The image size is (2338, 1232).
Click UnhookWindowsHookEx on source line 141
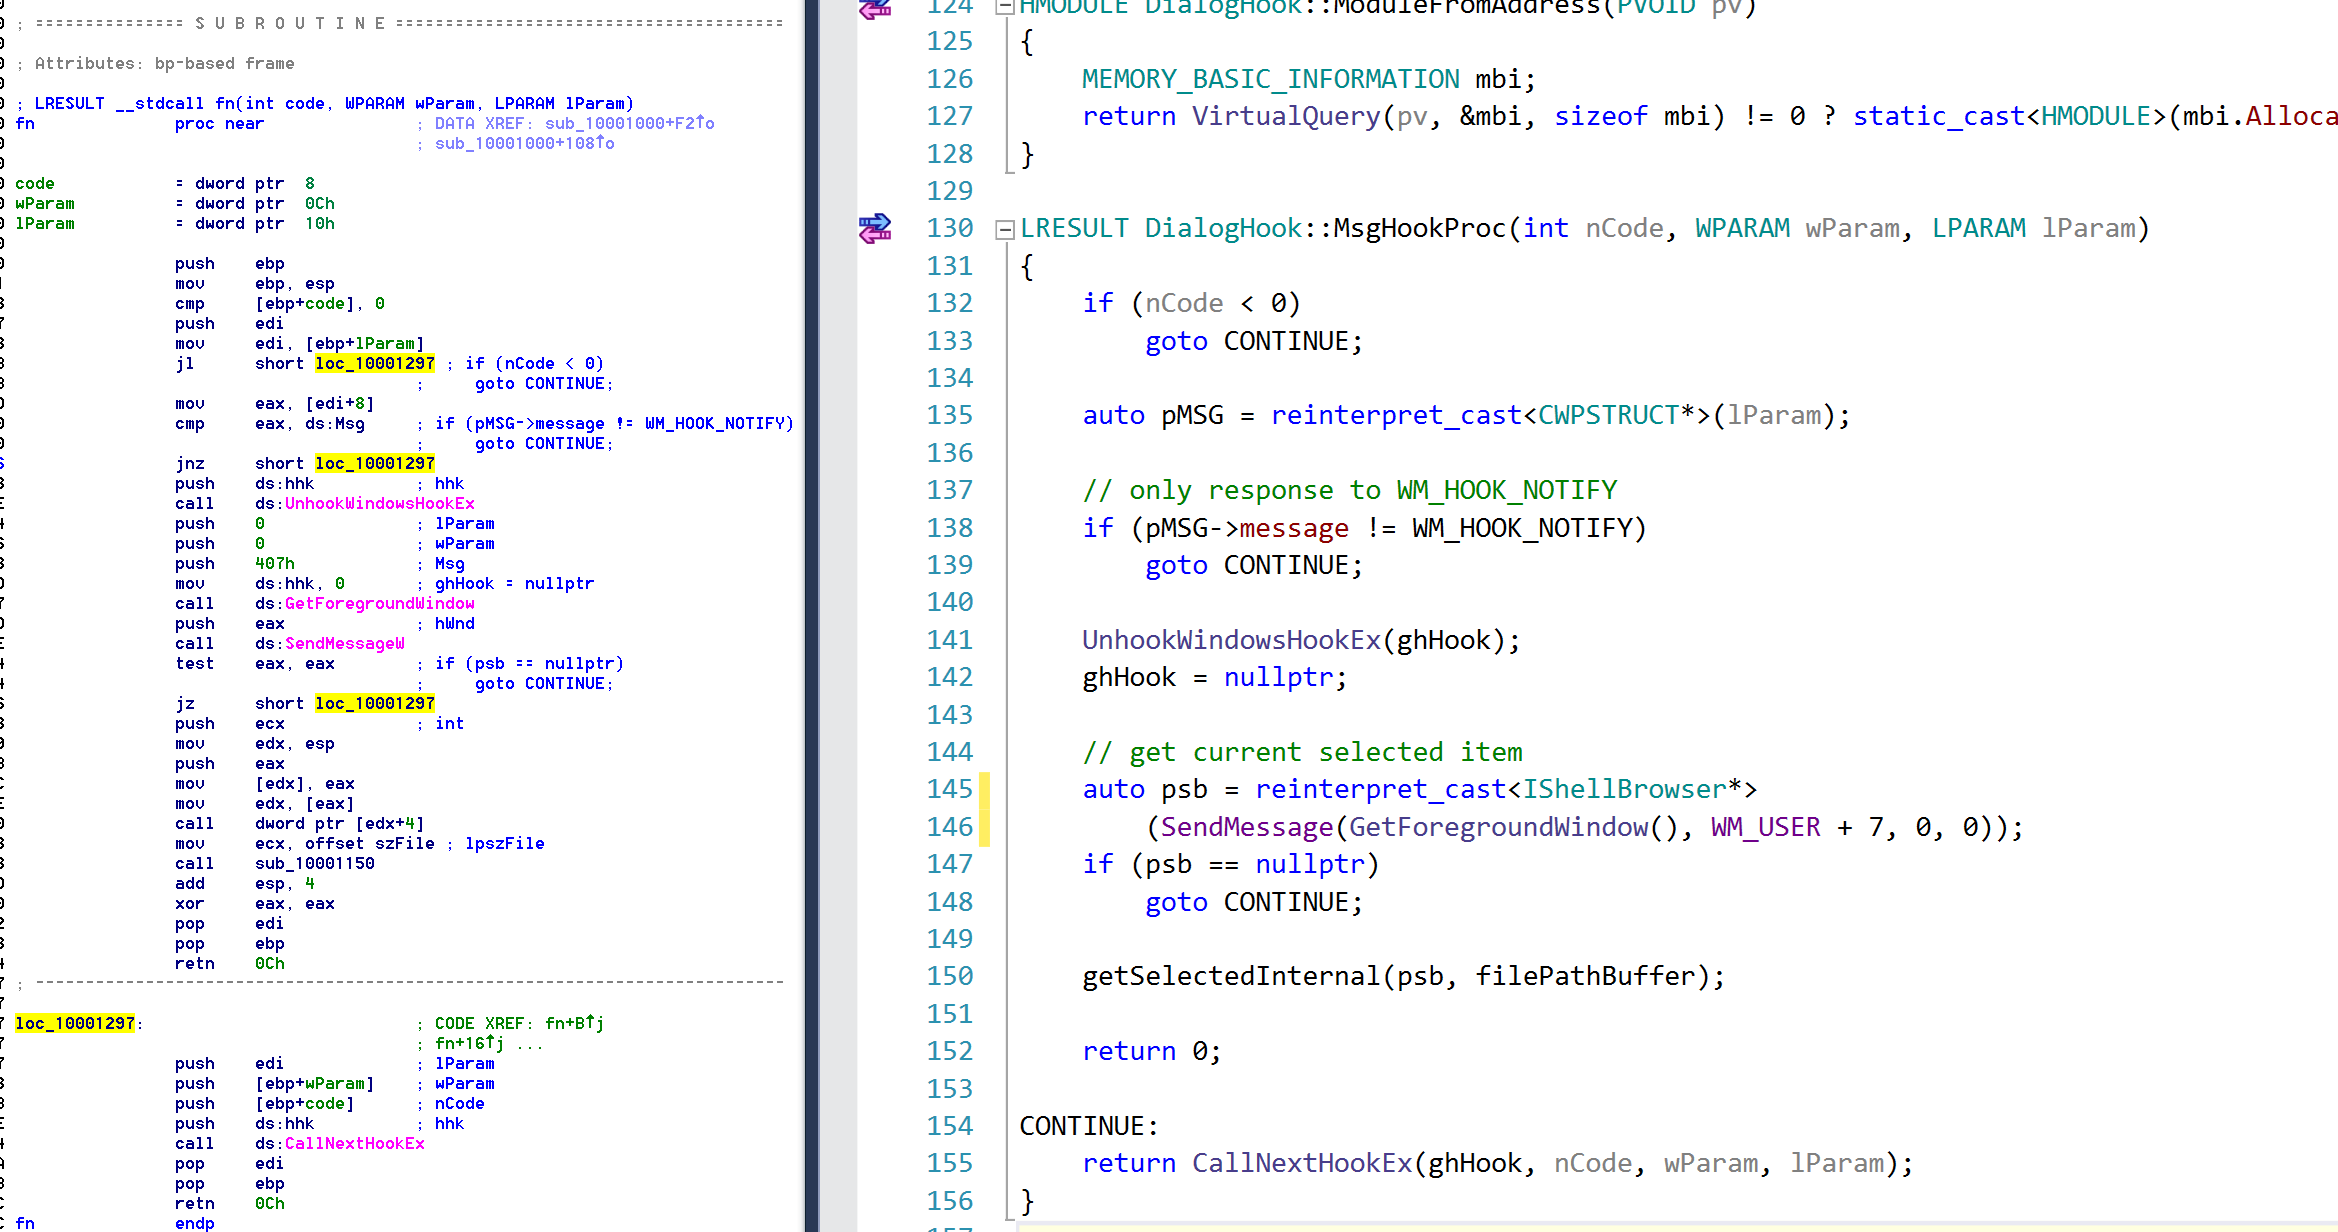[1231, 640]
